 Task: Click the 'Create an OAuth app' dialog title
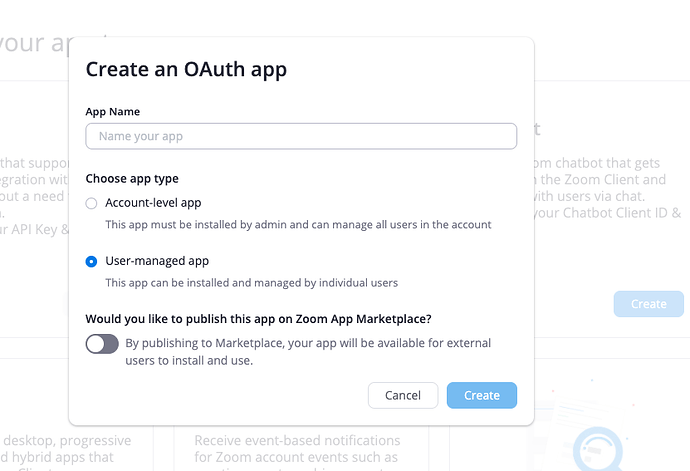(x=186, y=69)
